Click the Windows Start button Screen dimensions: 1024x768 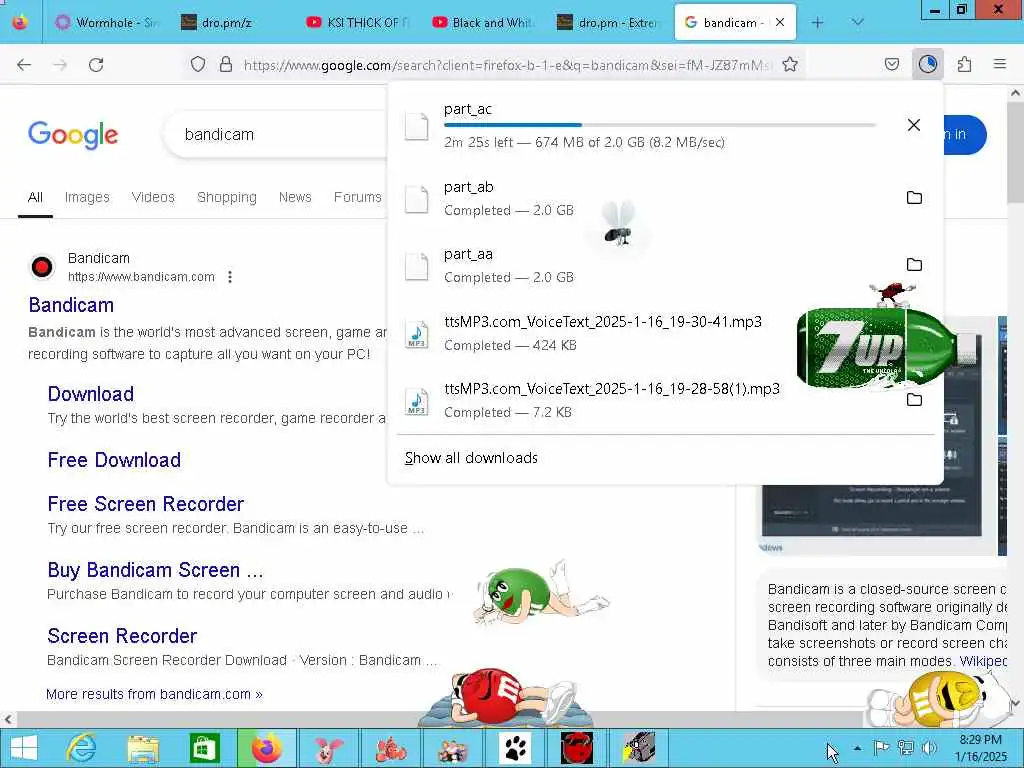(x=24, y=748)
